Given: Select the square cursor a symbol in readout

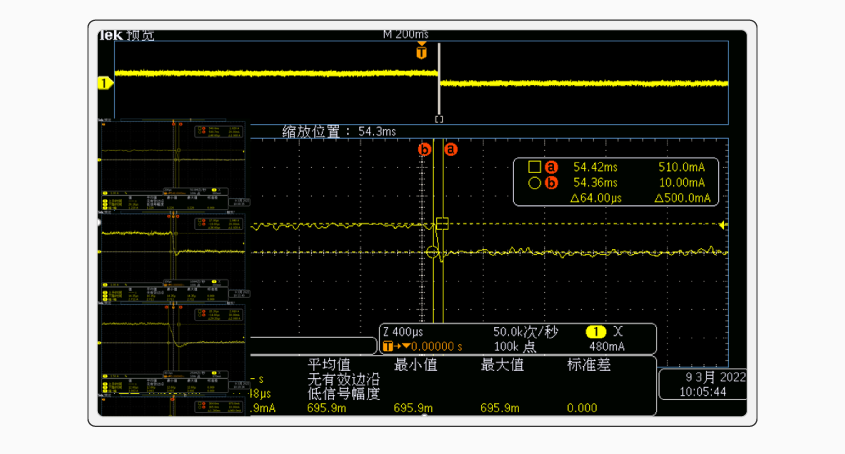Looking at the screenshot, I should click(x=534, y=167).
